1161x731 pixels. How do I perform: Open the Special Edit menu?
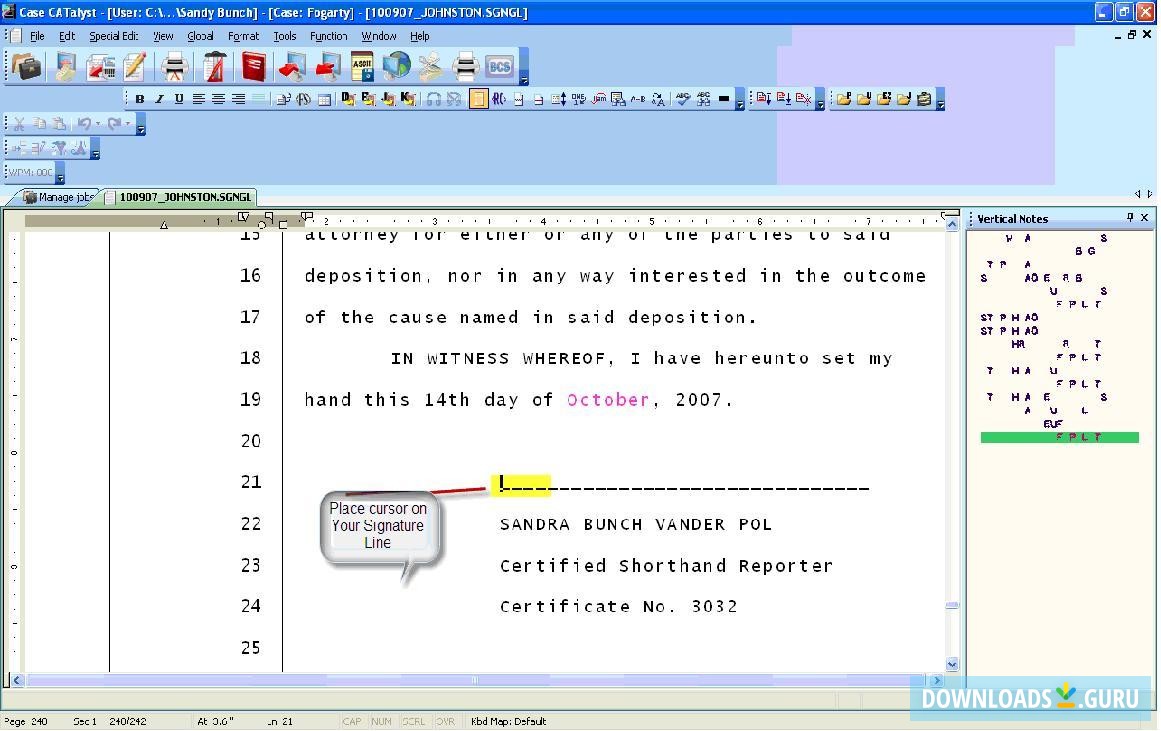(x=113, y=36)
